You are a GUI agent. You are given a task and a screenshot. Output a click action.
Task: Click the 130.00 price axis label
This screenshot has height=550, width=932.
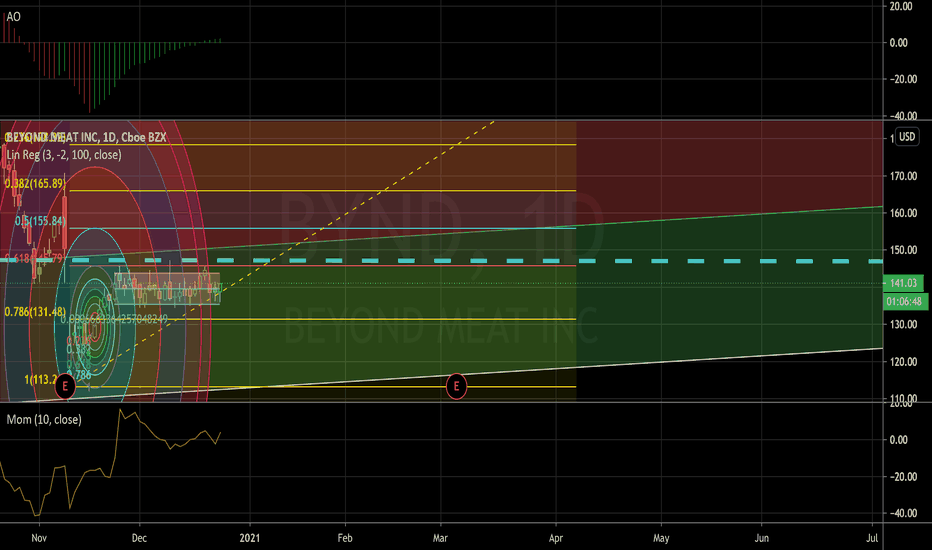903,325
